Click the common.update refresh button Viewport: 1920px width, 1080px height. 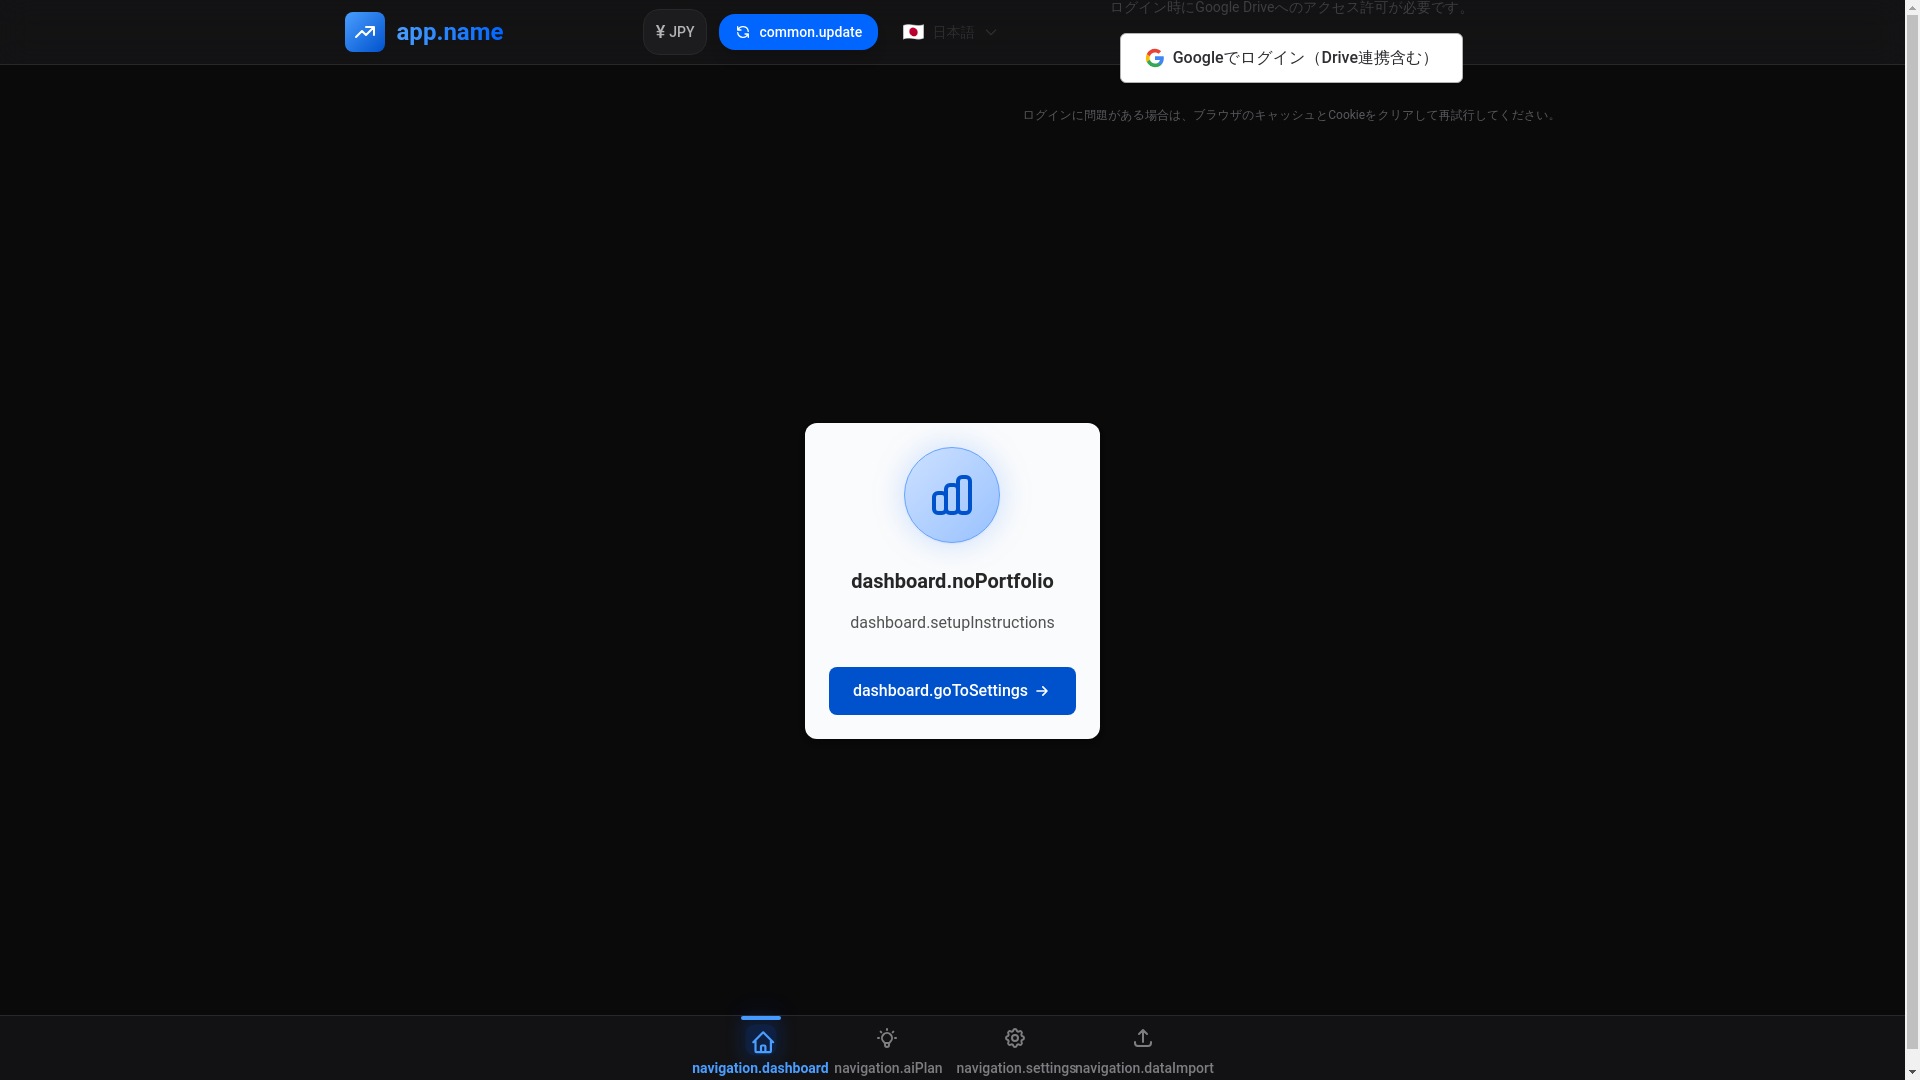[x=798, y=32]
